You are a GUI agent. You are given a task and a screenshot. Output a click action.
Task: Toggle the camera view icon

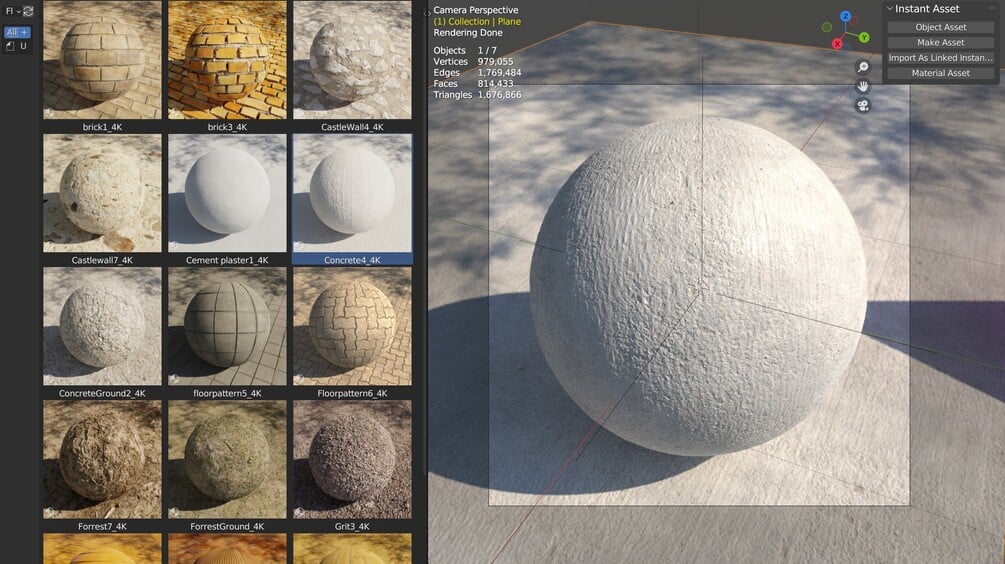[863, 106]
